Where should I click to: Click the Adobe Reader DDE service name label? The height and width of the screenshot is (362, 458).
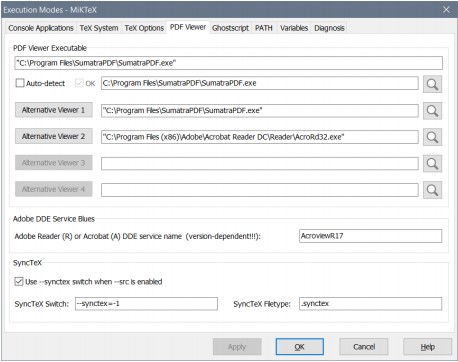point(137,236)
